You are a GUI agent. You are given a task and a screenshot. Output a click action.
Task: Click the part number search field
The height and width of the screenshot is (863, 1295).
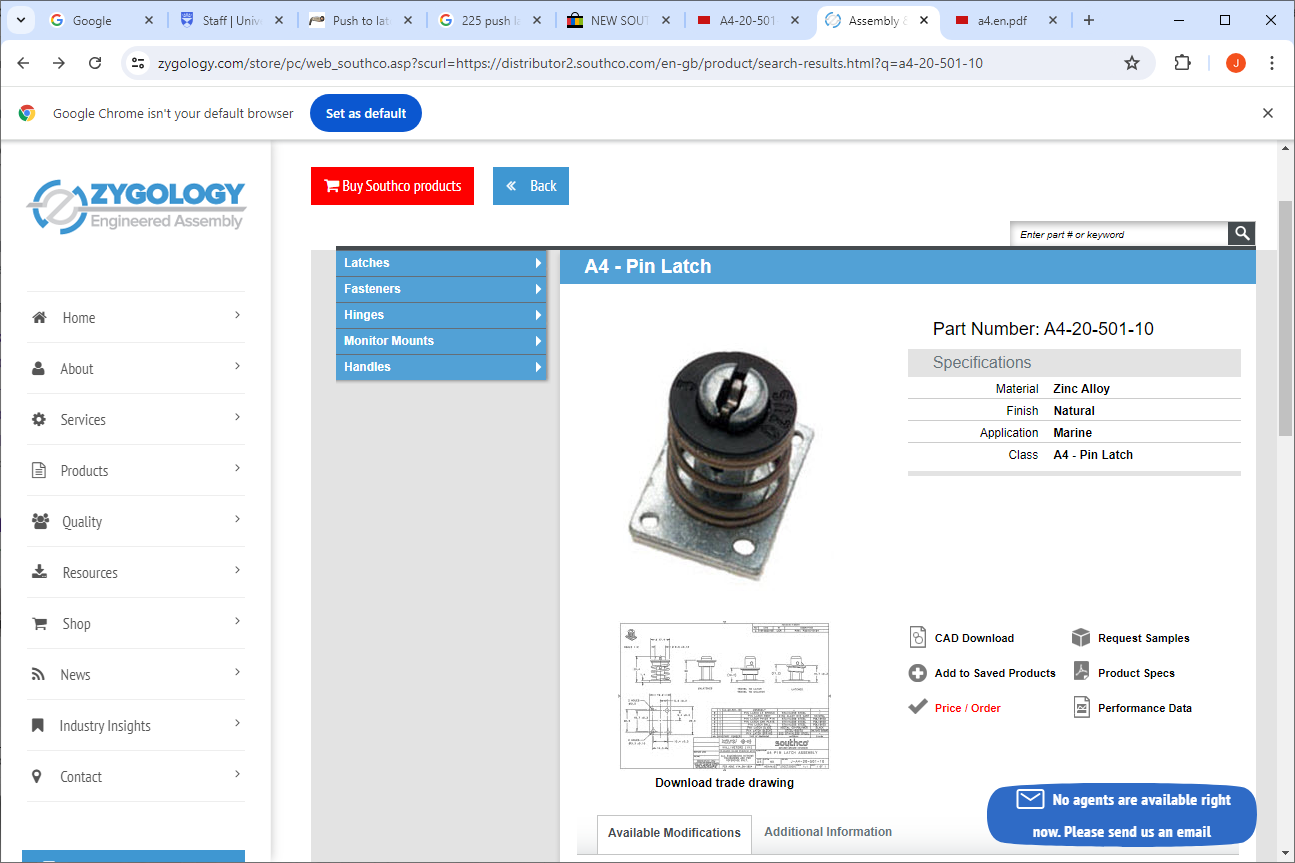click(1119, 234)
